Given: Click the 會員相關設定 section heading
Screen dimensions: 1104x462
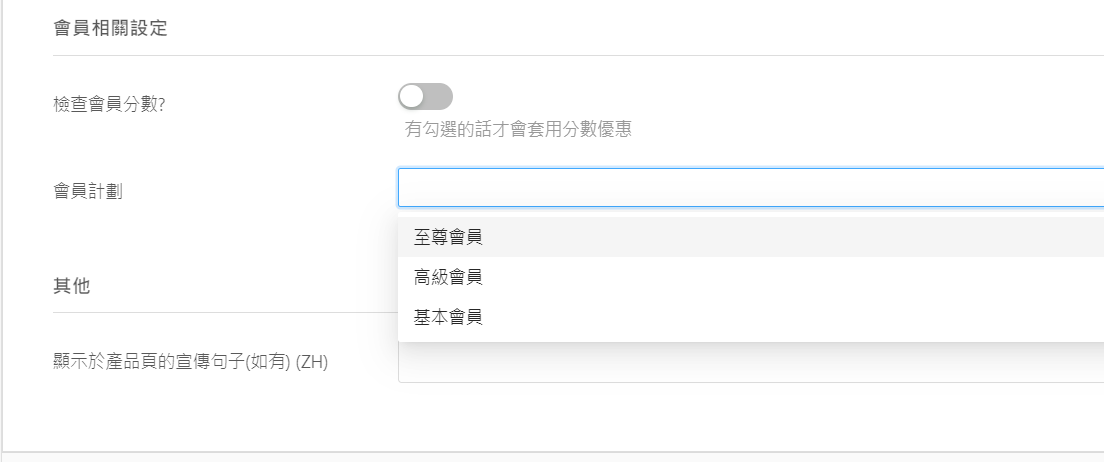Looking at the screenshot, I should pyautogui.click(x=110, y=28).
